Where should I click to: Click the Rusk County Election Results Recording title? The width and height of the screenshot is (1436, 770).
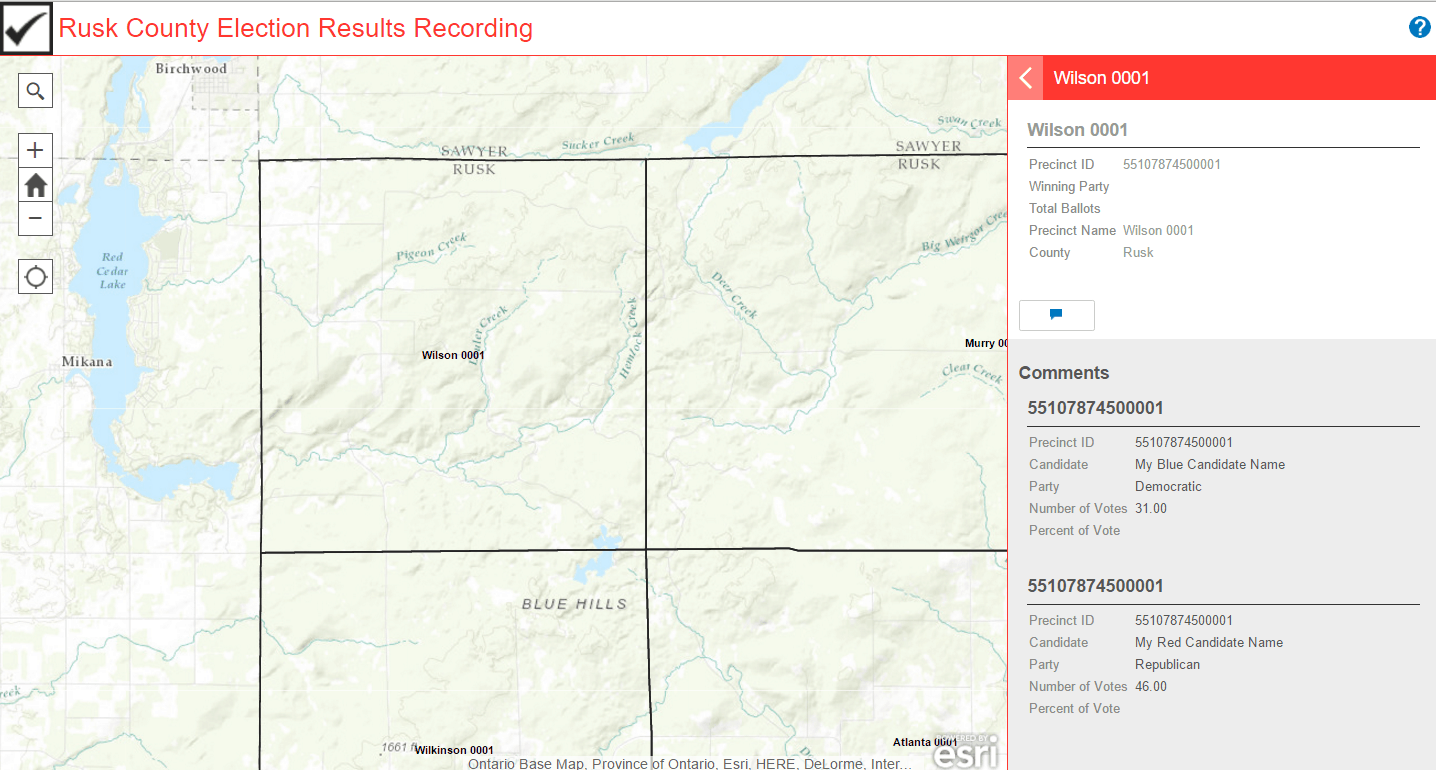(296, 28)
